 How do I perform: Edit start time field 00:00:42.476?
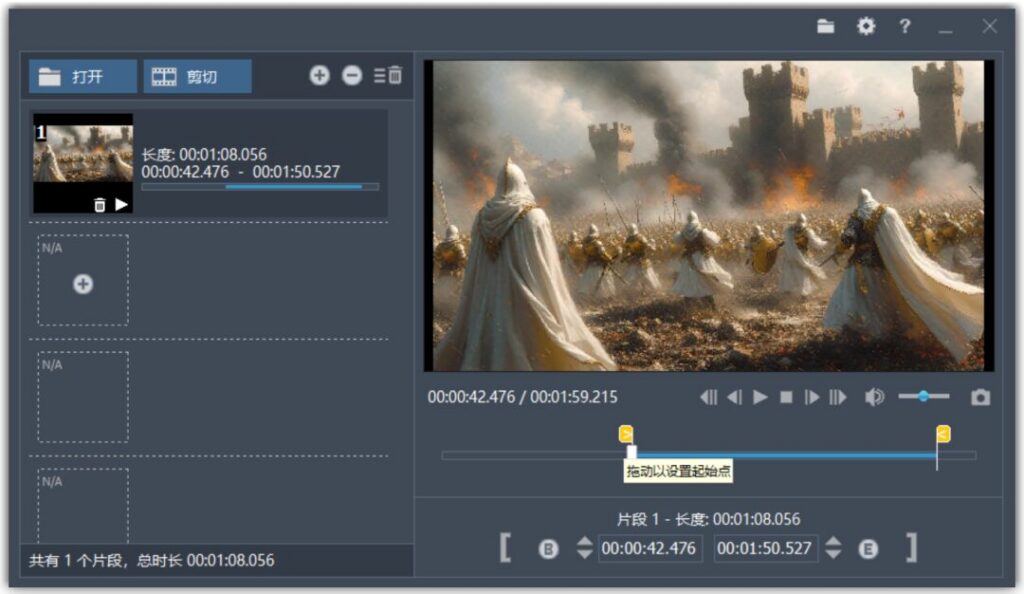(649, 548)
